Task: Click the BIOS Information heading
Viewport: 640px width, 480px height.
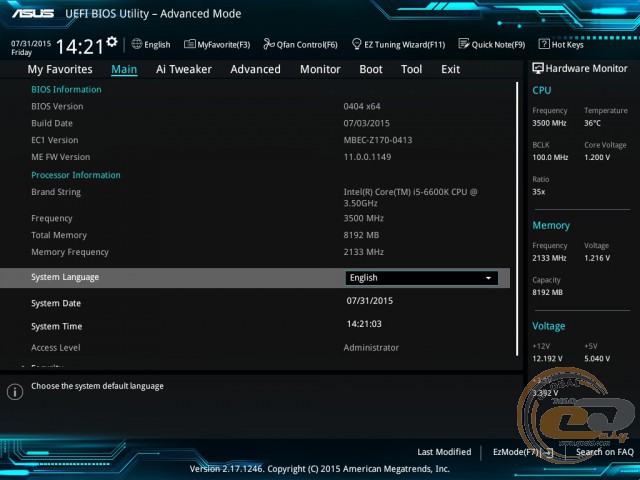Action: (x=66, y=90)
